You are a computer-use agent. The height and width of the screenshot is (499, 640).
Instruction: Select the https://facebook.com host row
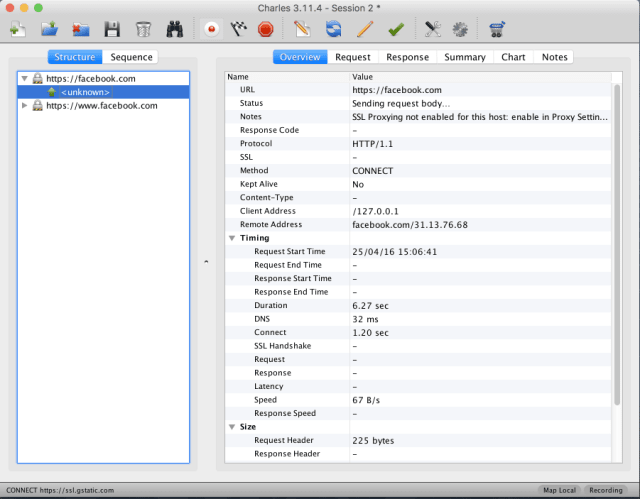pyautogui.click(x=103, y=78)
